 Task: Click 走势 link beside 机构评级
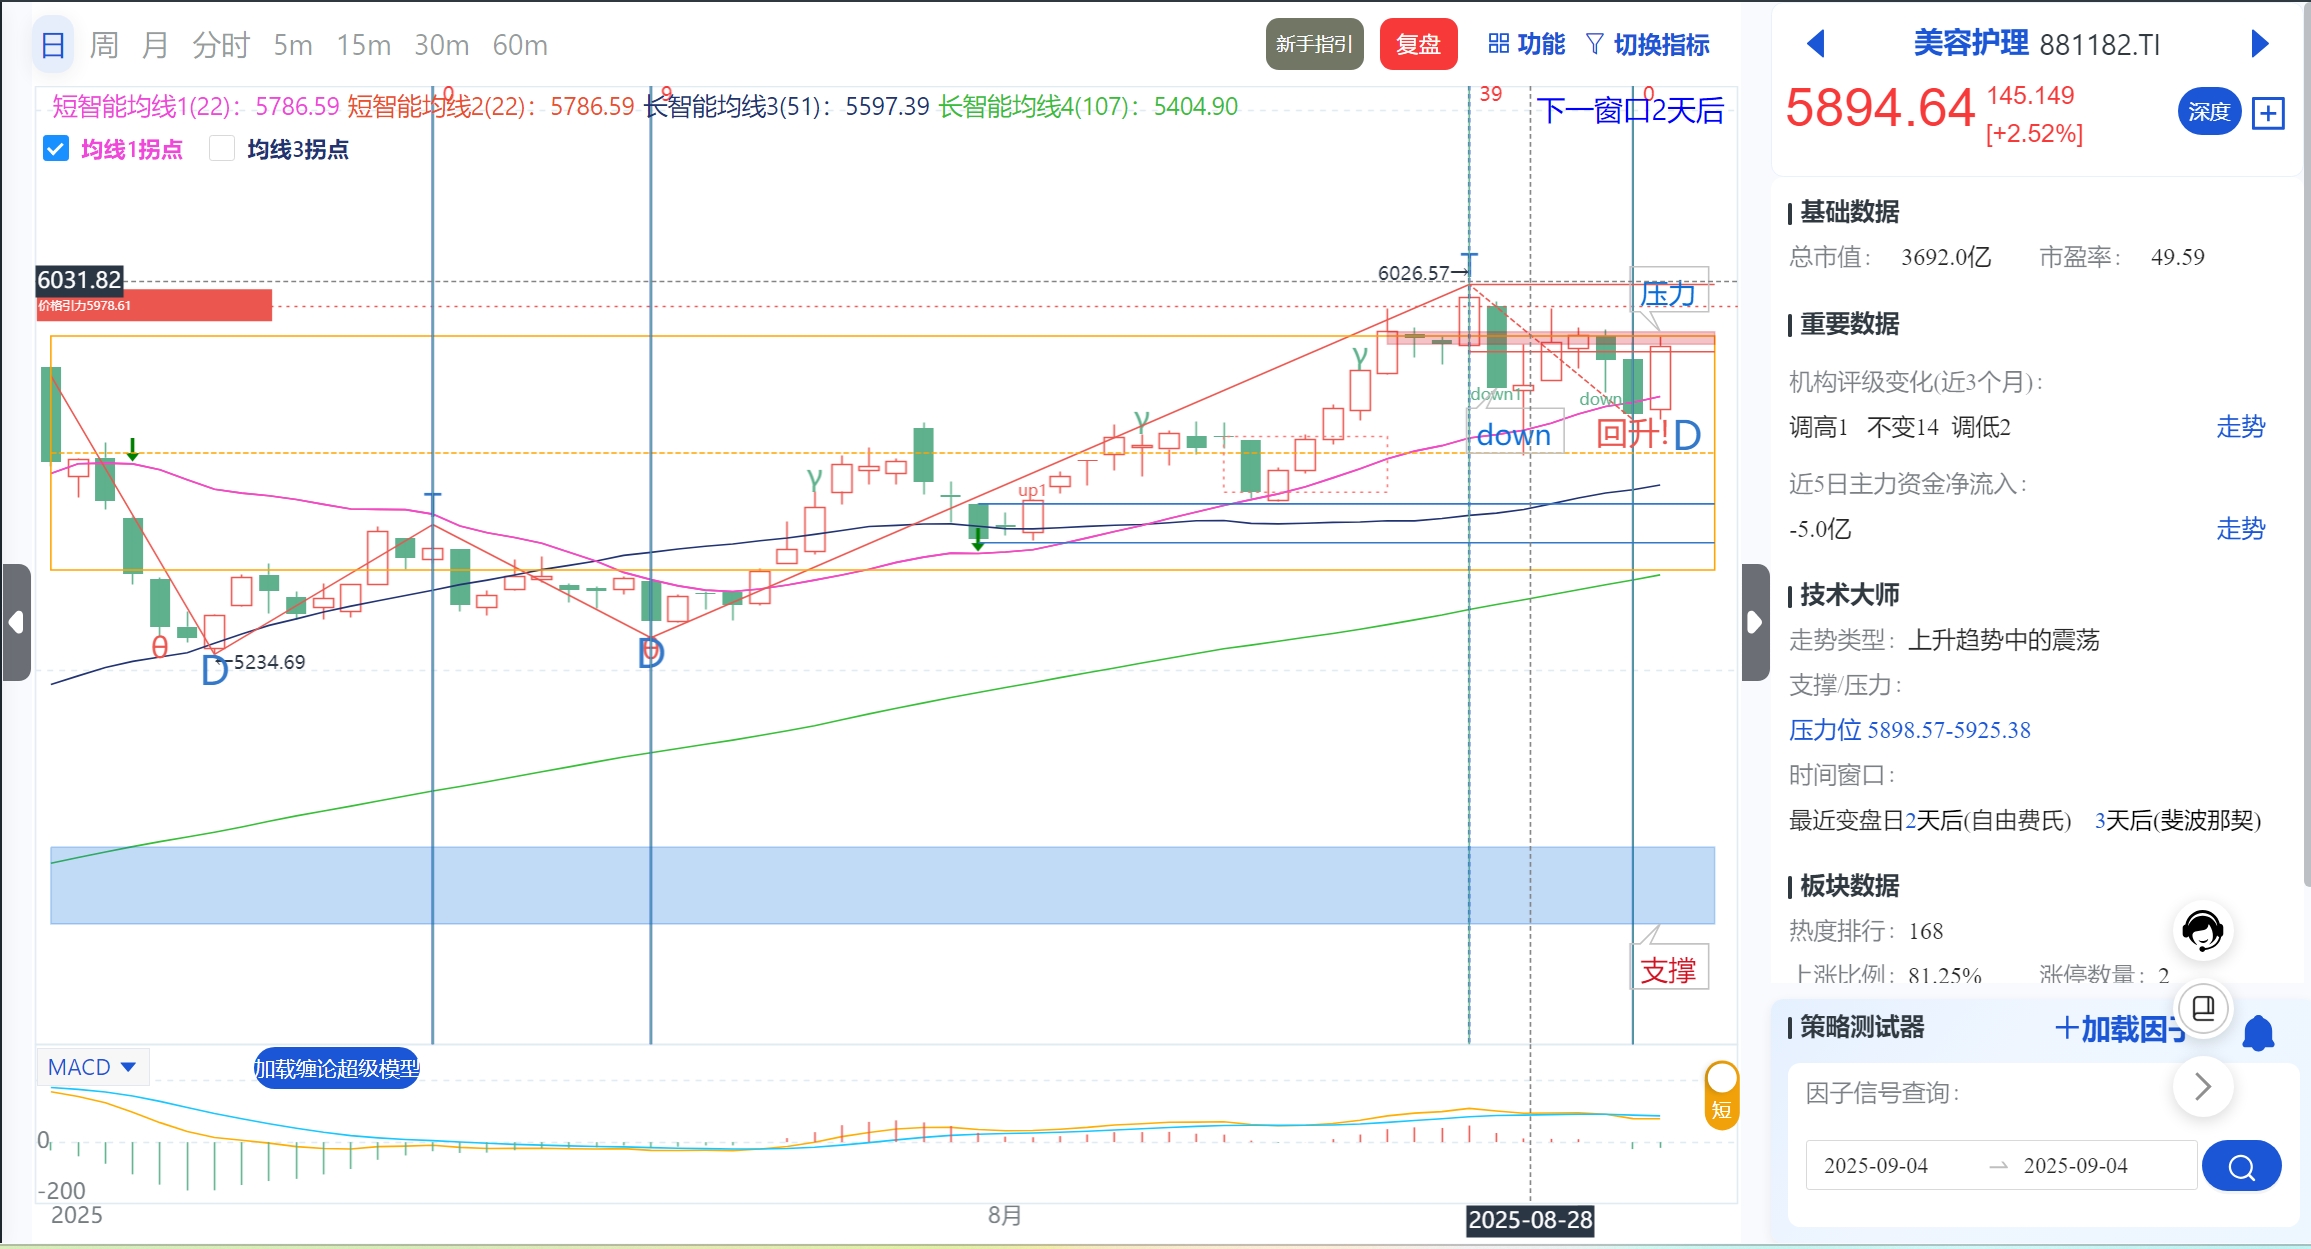(x=2240, y=427)
